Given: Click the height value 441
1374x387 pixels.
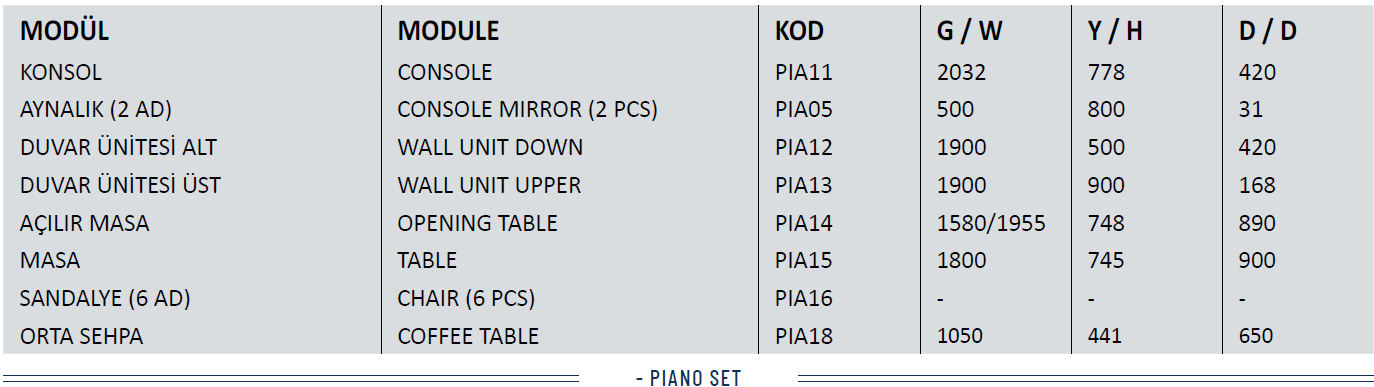Looking at the screenshot, I should pos(1104,336).
